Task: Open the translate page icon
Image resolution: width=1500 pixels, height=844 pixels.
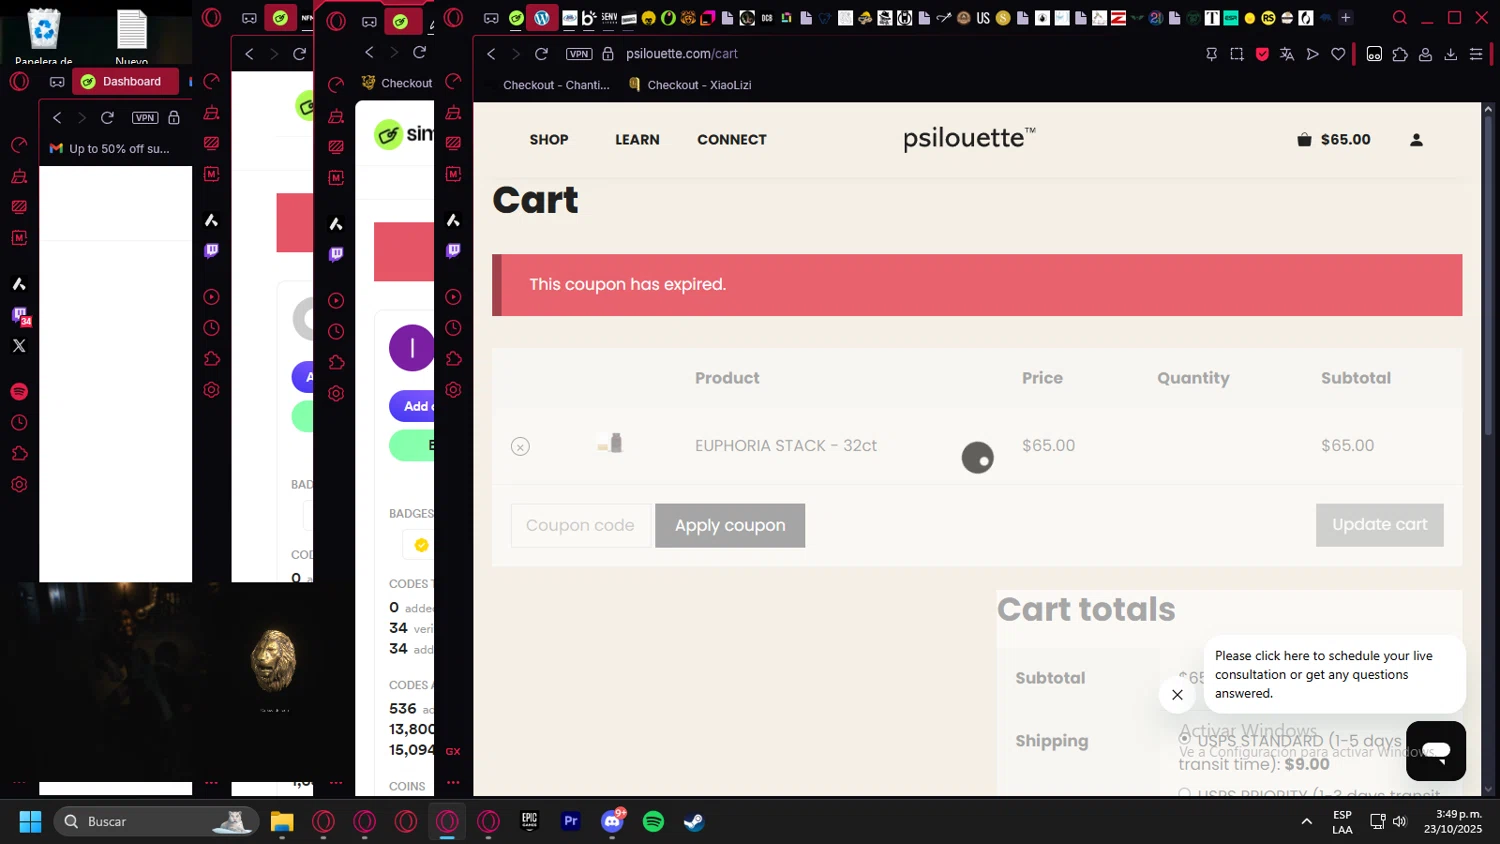Action: tap(1287, 54)
